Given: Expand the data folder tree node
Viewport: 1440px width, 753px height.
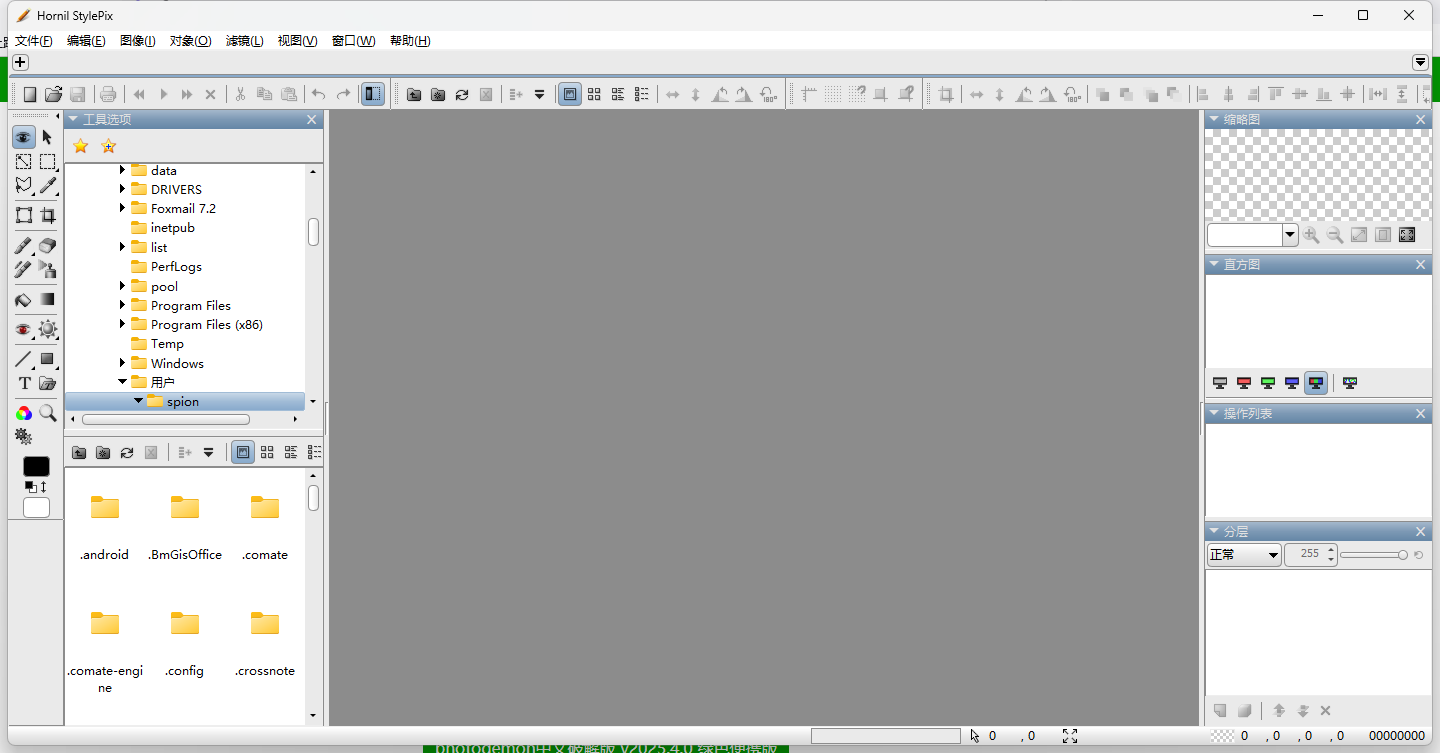Looking at the screenshot, I should (x=123, y=170).
